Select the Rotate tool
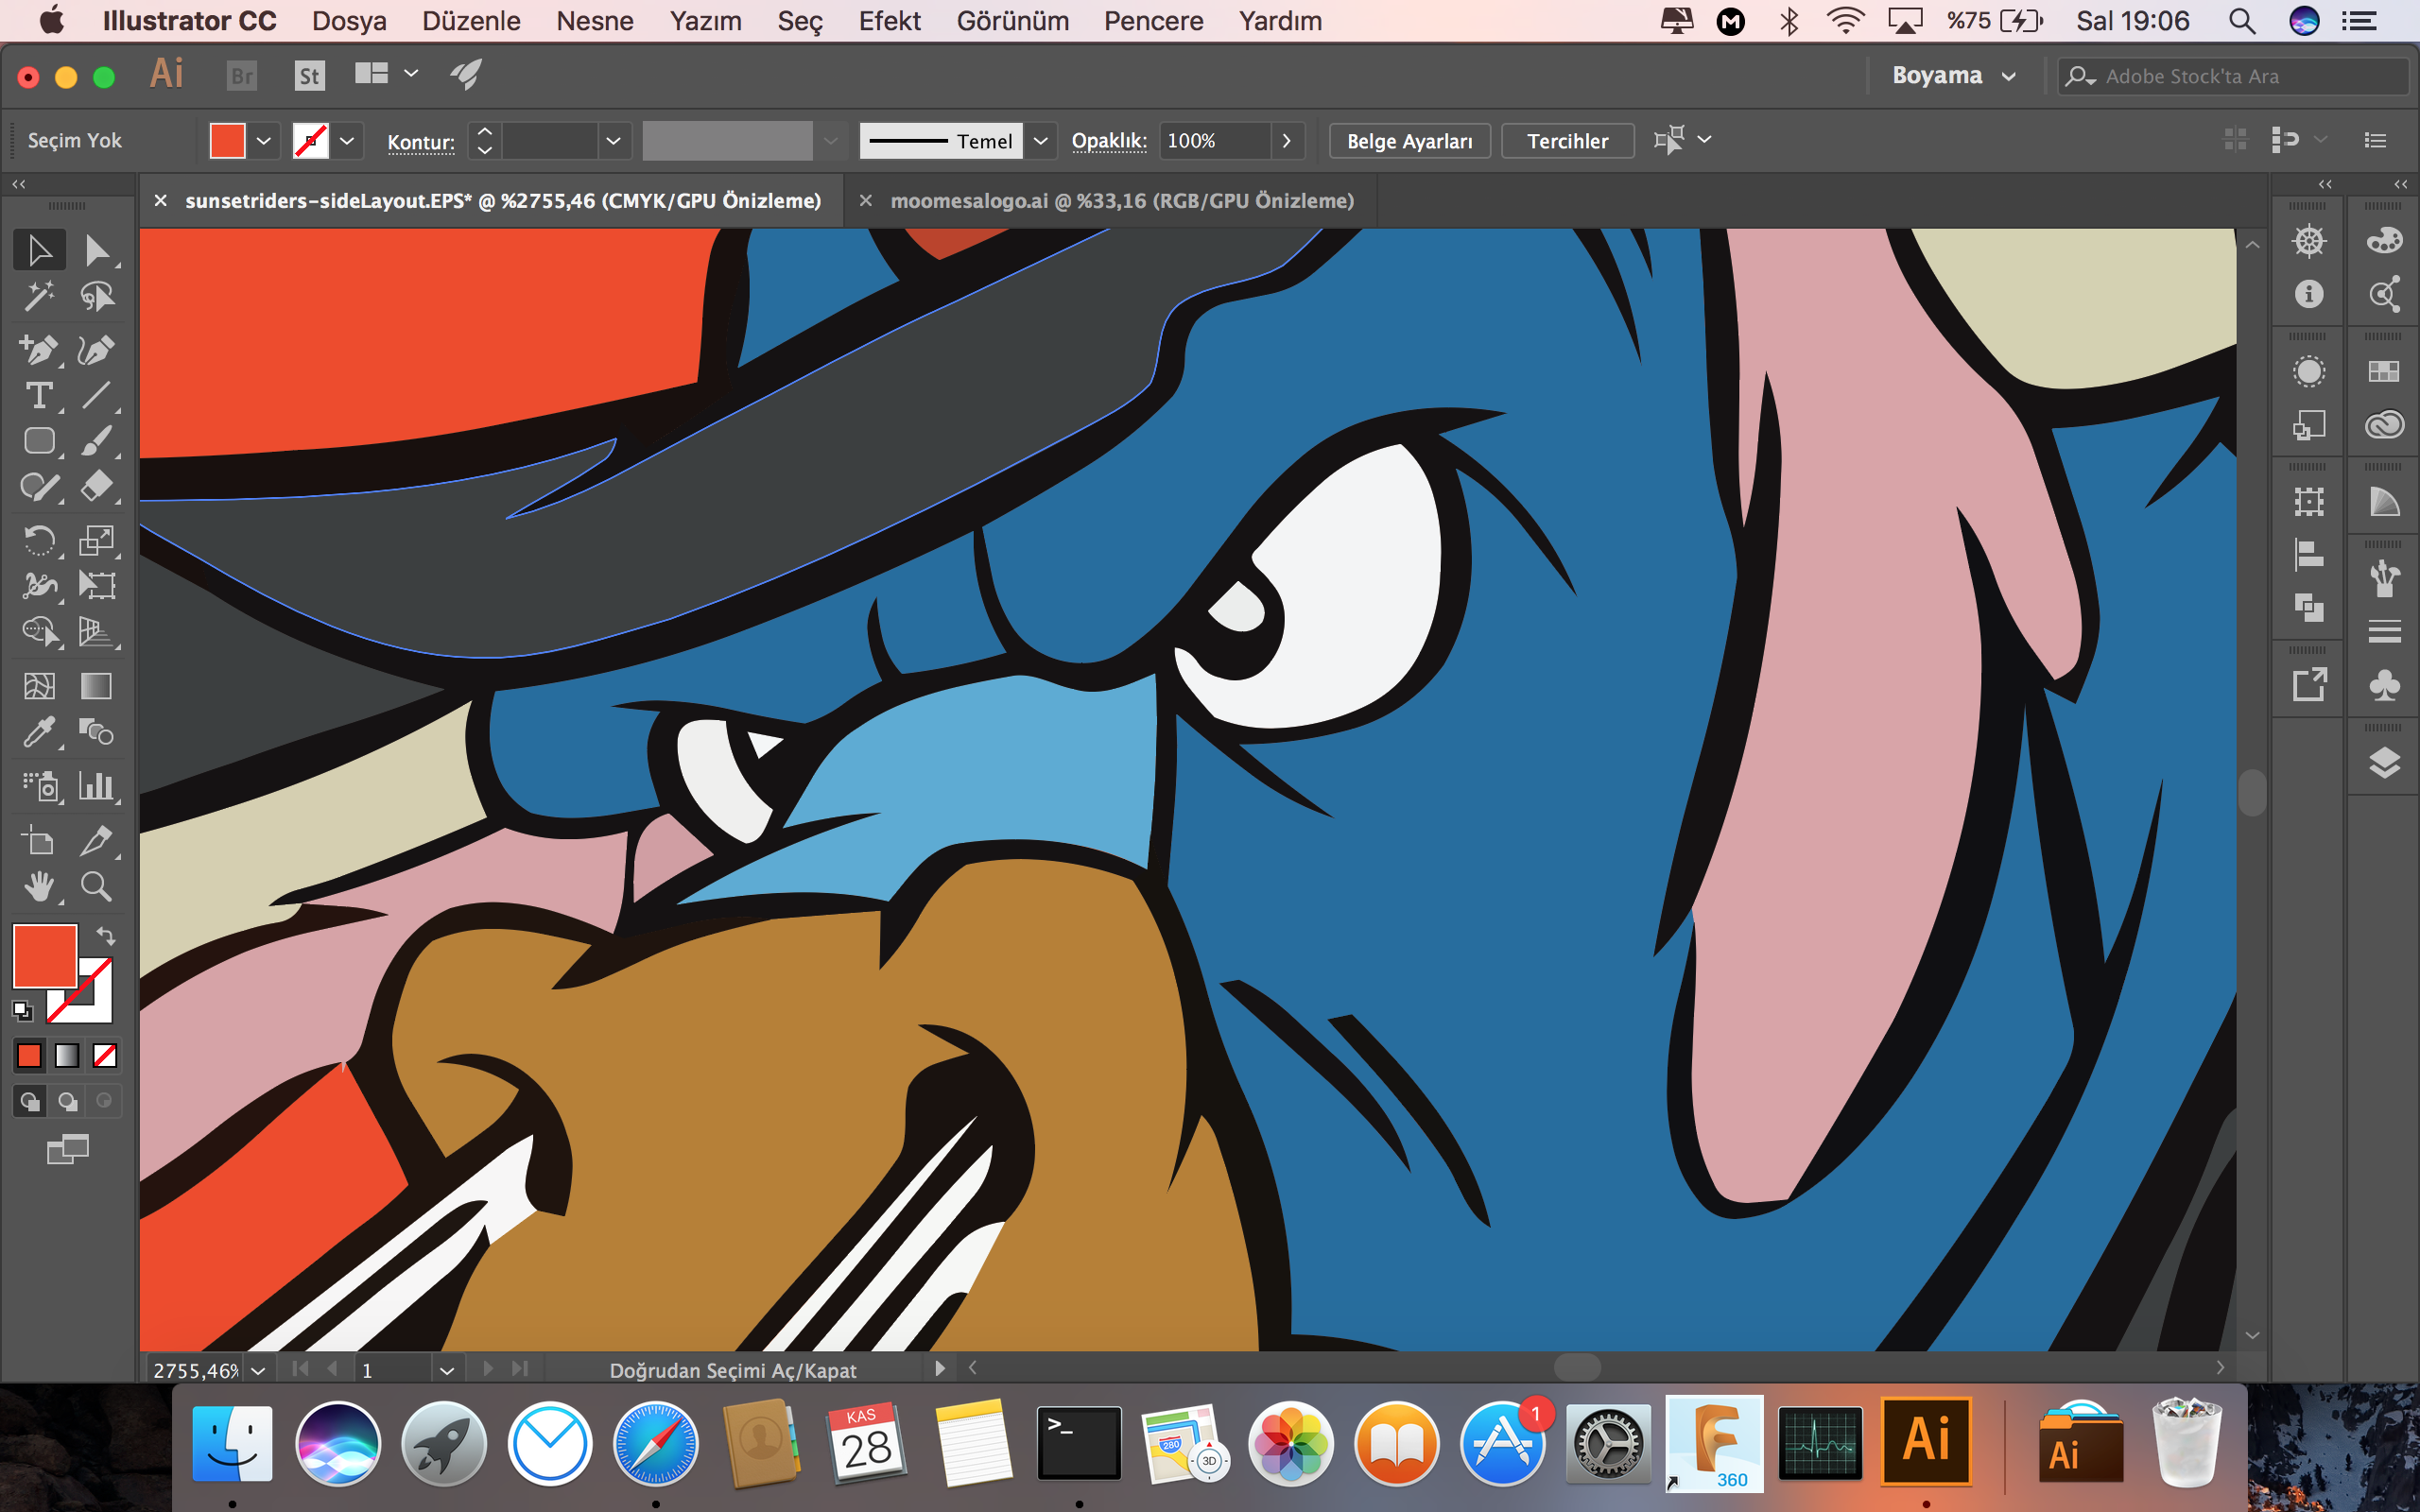 [39, 540]
